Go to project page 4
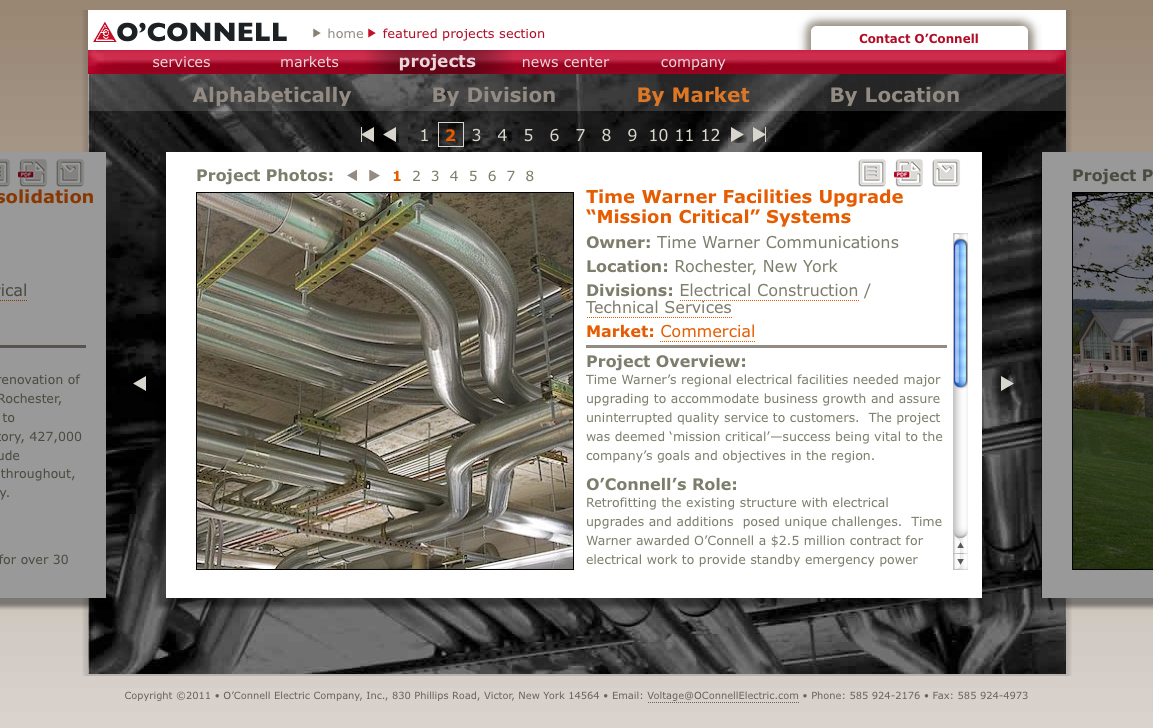This screenshot has width=1153, height=728. tap(502, 135)
